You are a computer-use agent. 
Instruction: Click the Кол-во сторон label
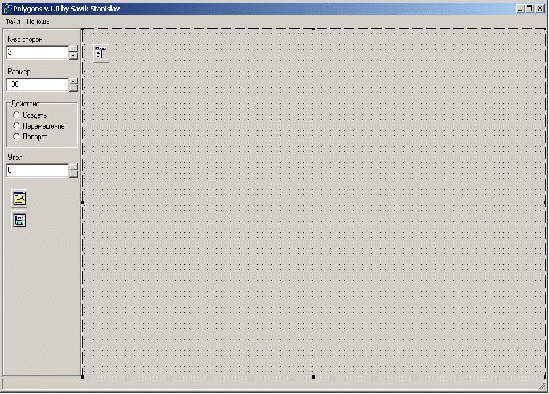[25, 40]
